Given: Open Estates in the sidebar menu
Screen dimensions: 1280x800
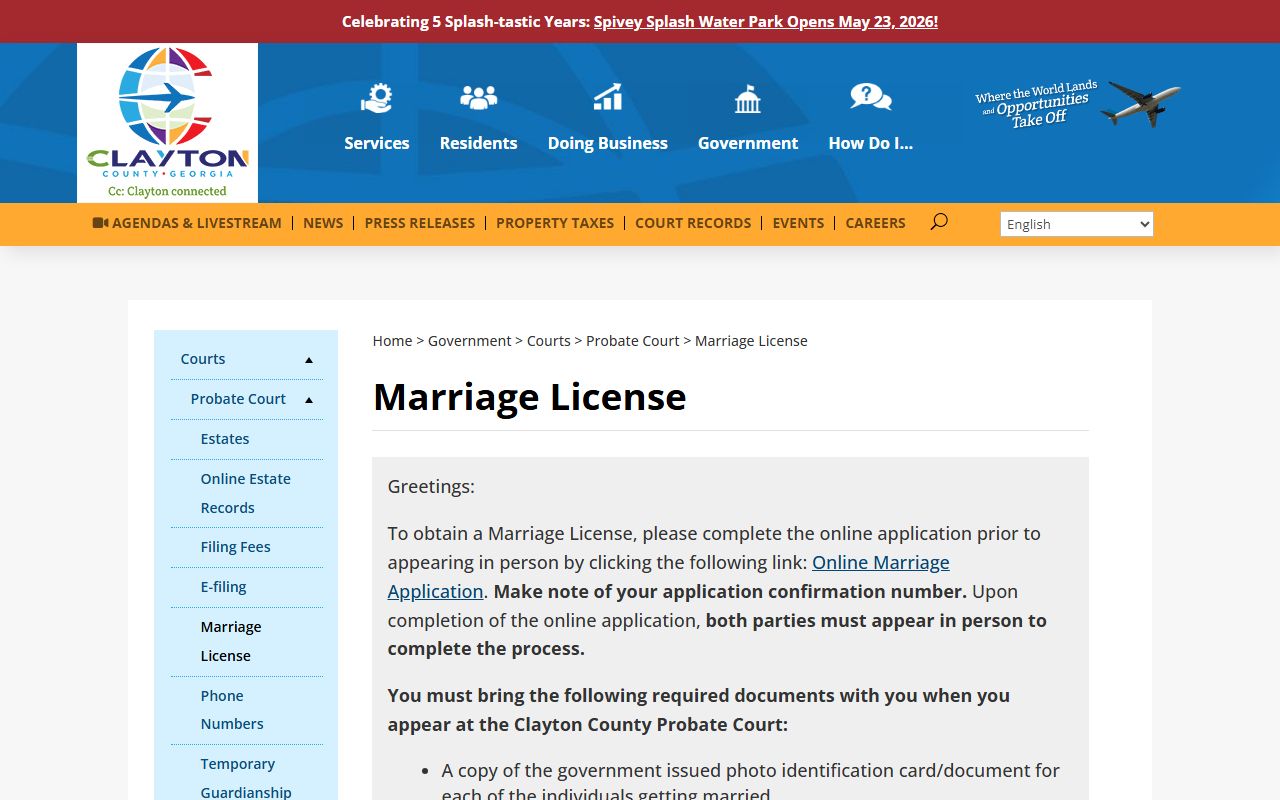Looking at the screenshot, I should pos(225,439).
